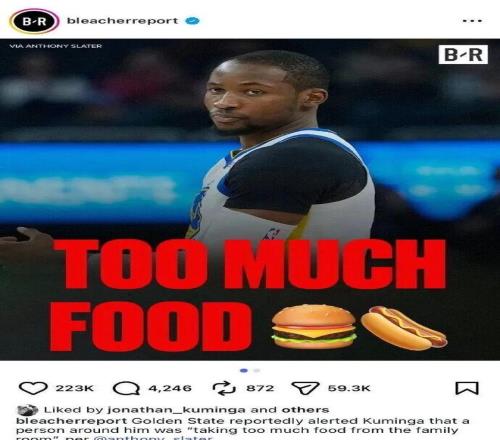Open the three-dot options menu
Image resolution: width=500 pixels, height=440 pixels.
click(472, 21)
